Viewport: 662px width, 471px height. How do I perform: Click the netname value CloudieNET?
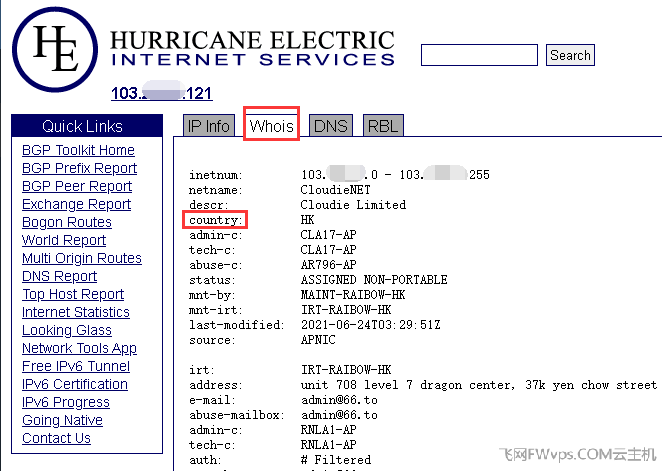point(335,190)
